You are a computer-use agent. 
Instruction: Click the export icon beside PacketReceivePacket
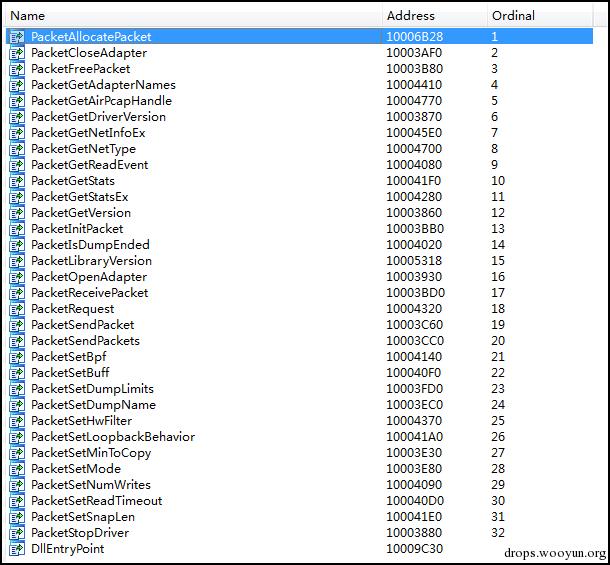[17, 293]
